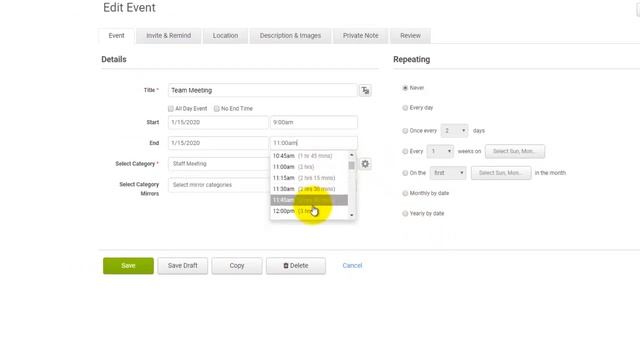Image resolution: width=640 pixels, height=360 pixels.
Task: Click the Save Draft button
Action: [x=182, y=266]
